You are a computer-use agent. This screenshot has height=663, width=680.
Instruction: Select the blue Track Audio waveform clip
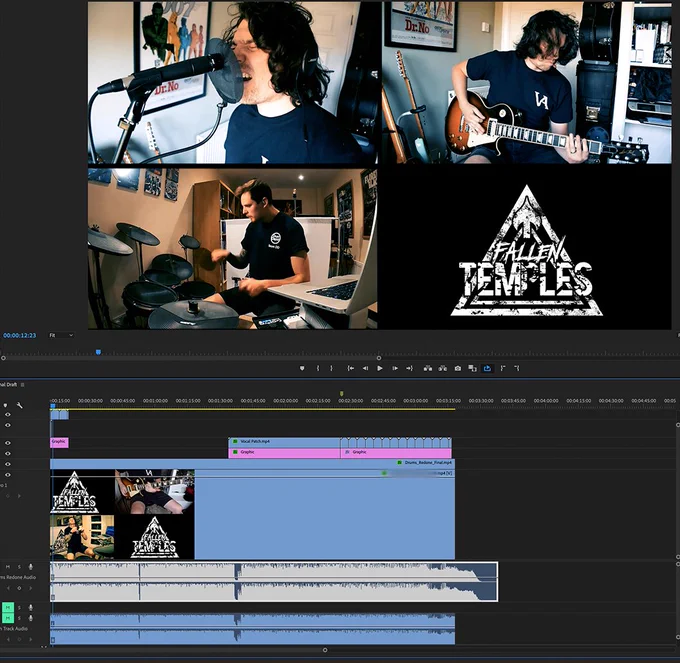click(252, 629)
